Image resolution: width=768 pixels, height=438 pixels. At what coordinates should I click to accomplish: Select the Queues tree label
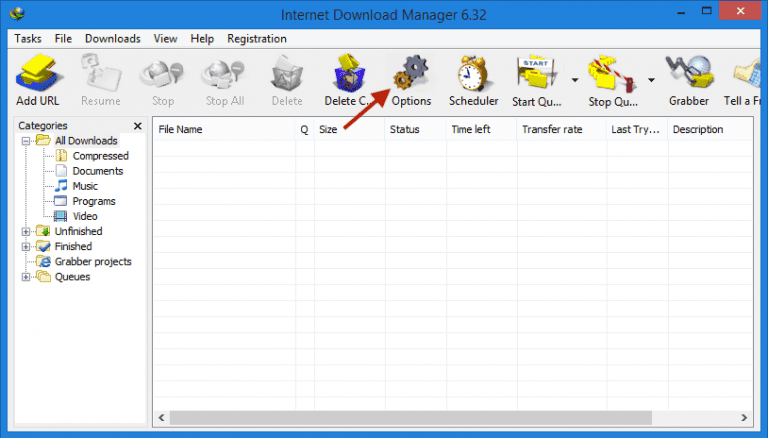tap(72, 277)
